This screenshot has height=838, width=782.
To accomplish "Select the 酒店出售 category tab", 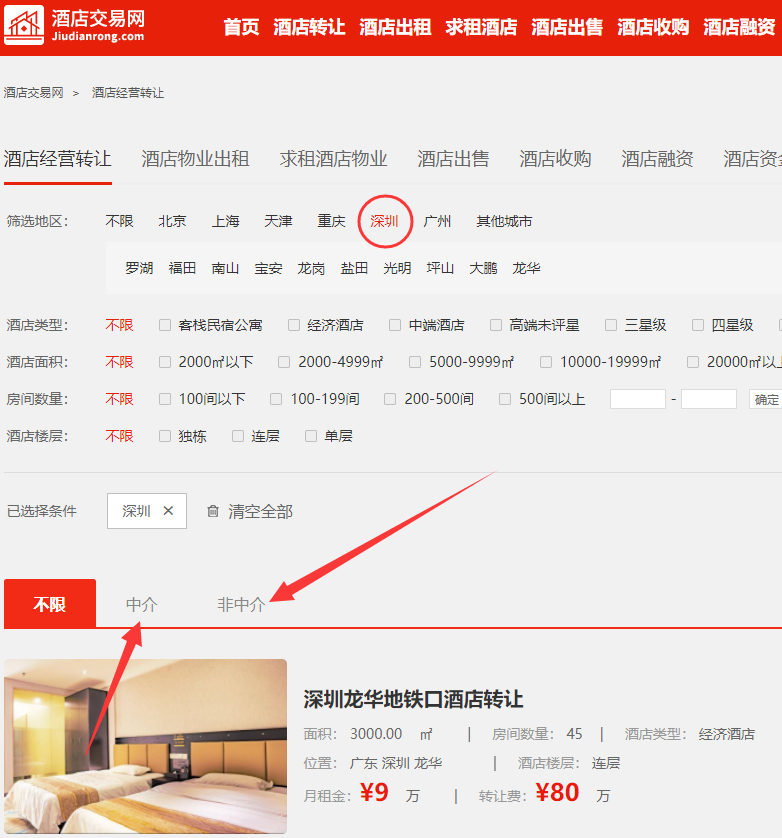I will coord(453,159).
